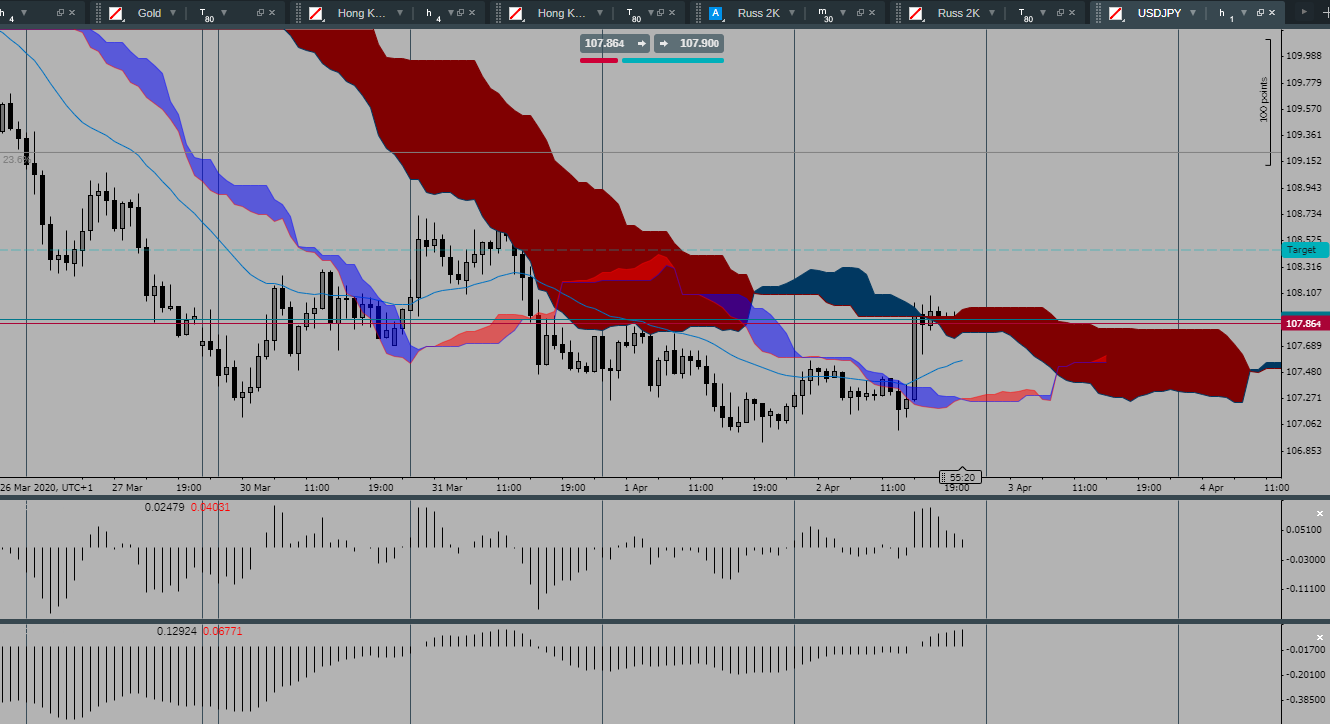This screenshot has width=1330, height=724.
Task: Click the chart-type icon on the Gold tab
Action: tap(116, 13)
